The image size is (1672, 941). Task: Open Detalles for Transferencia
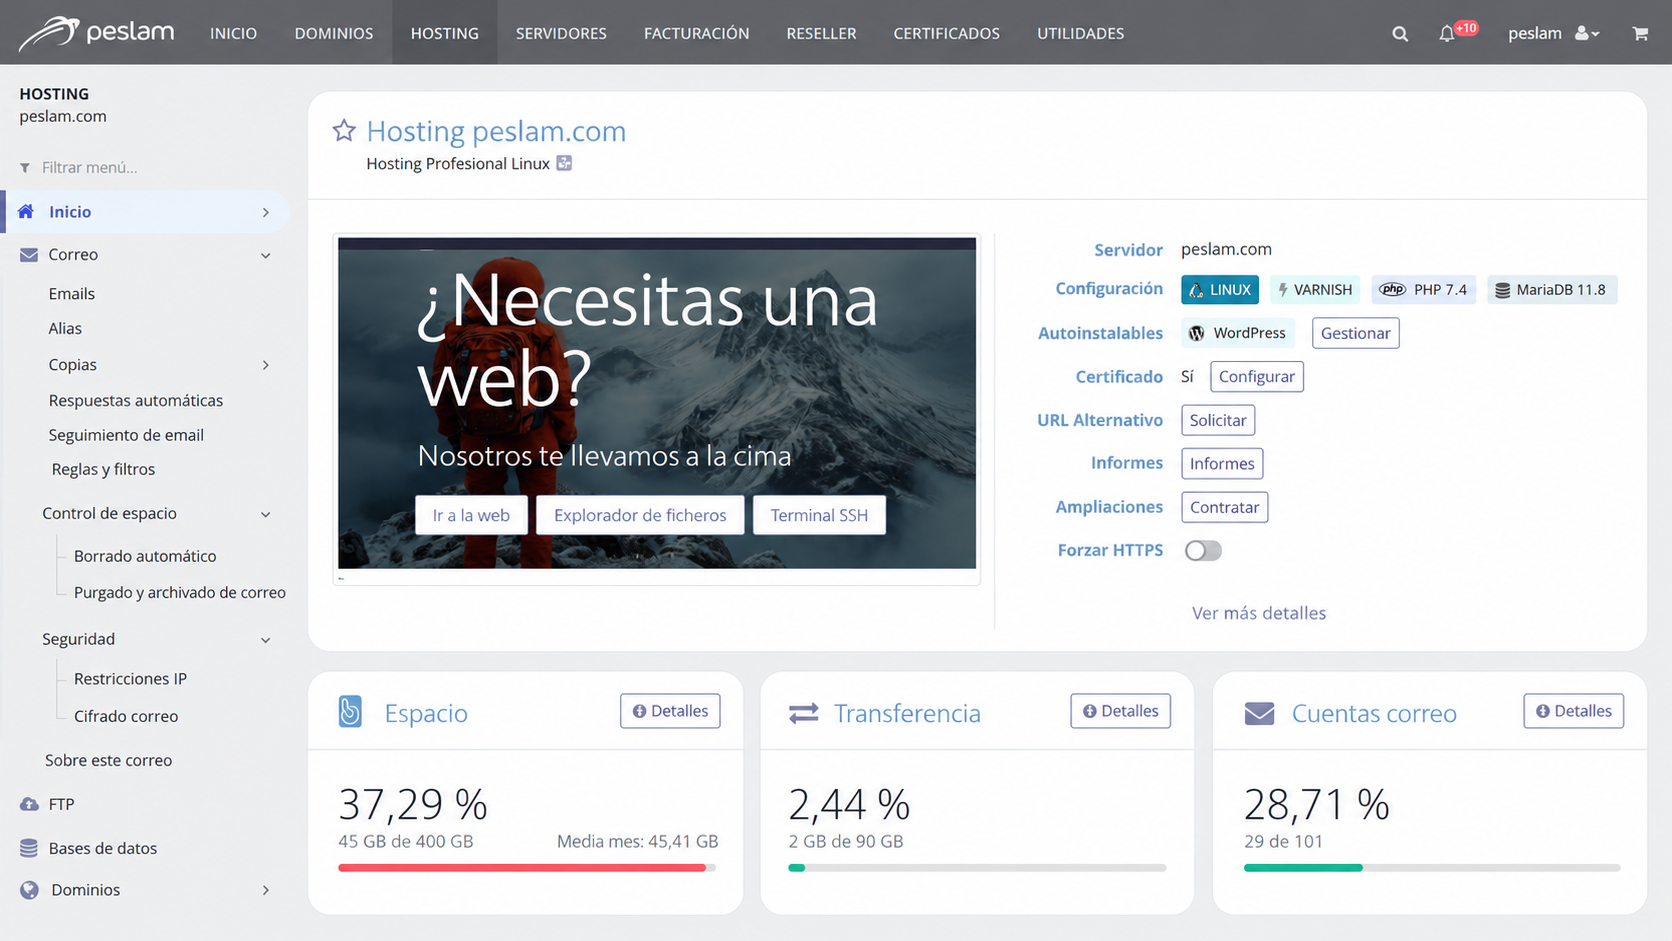click(1120, 711)
